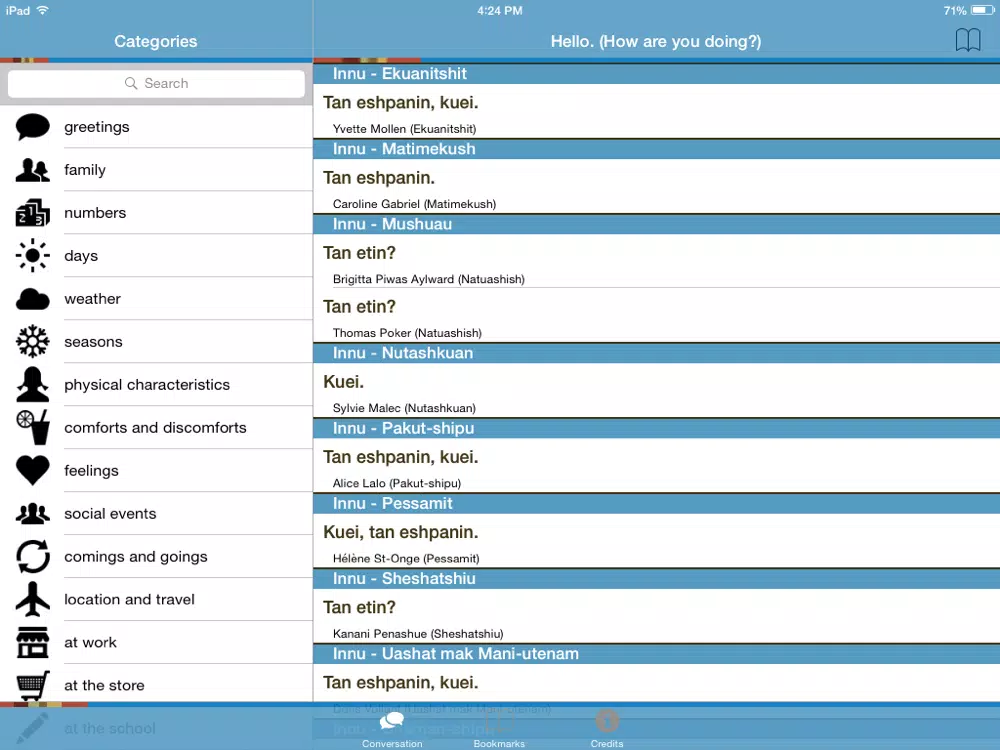Tap the Innu - Ekuanitshit header
The image size is (1000, 750).
(x=656, y=73)
